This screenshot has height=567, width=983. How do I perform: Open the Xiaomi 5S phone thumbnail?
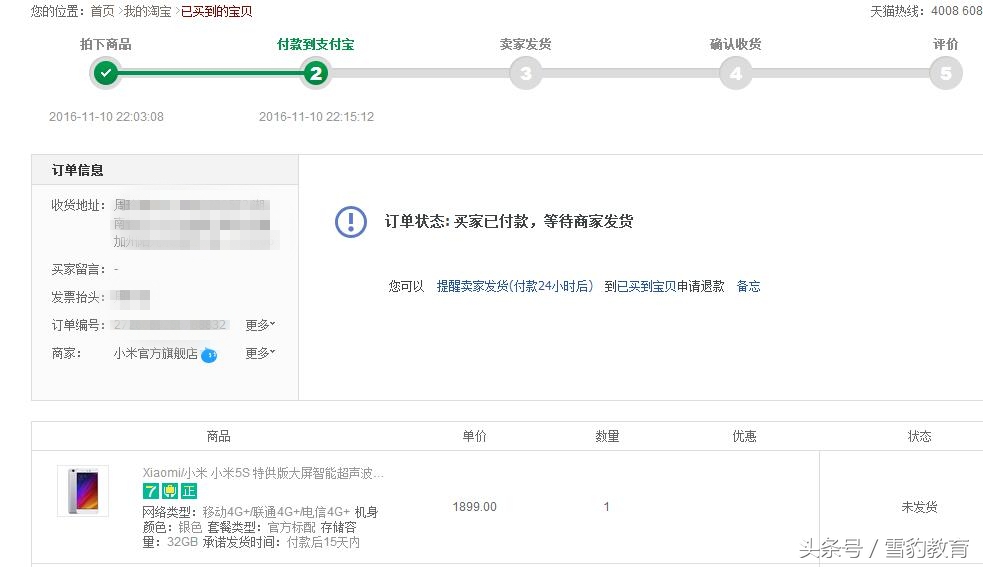pos(83,491)
